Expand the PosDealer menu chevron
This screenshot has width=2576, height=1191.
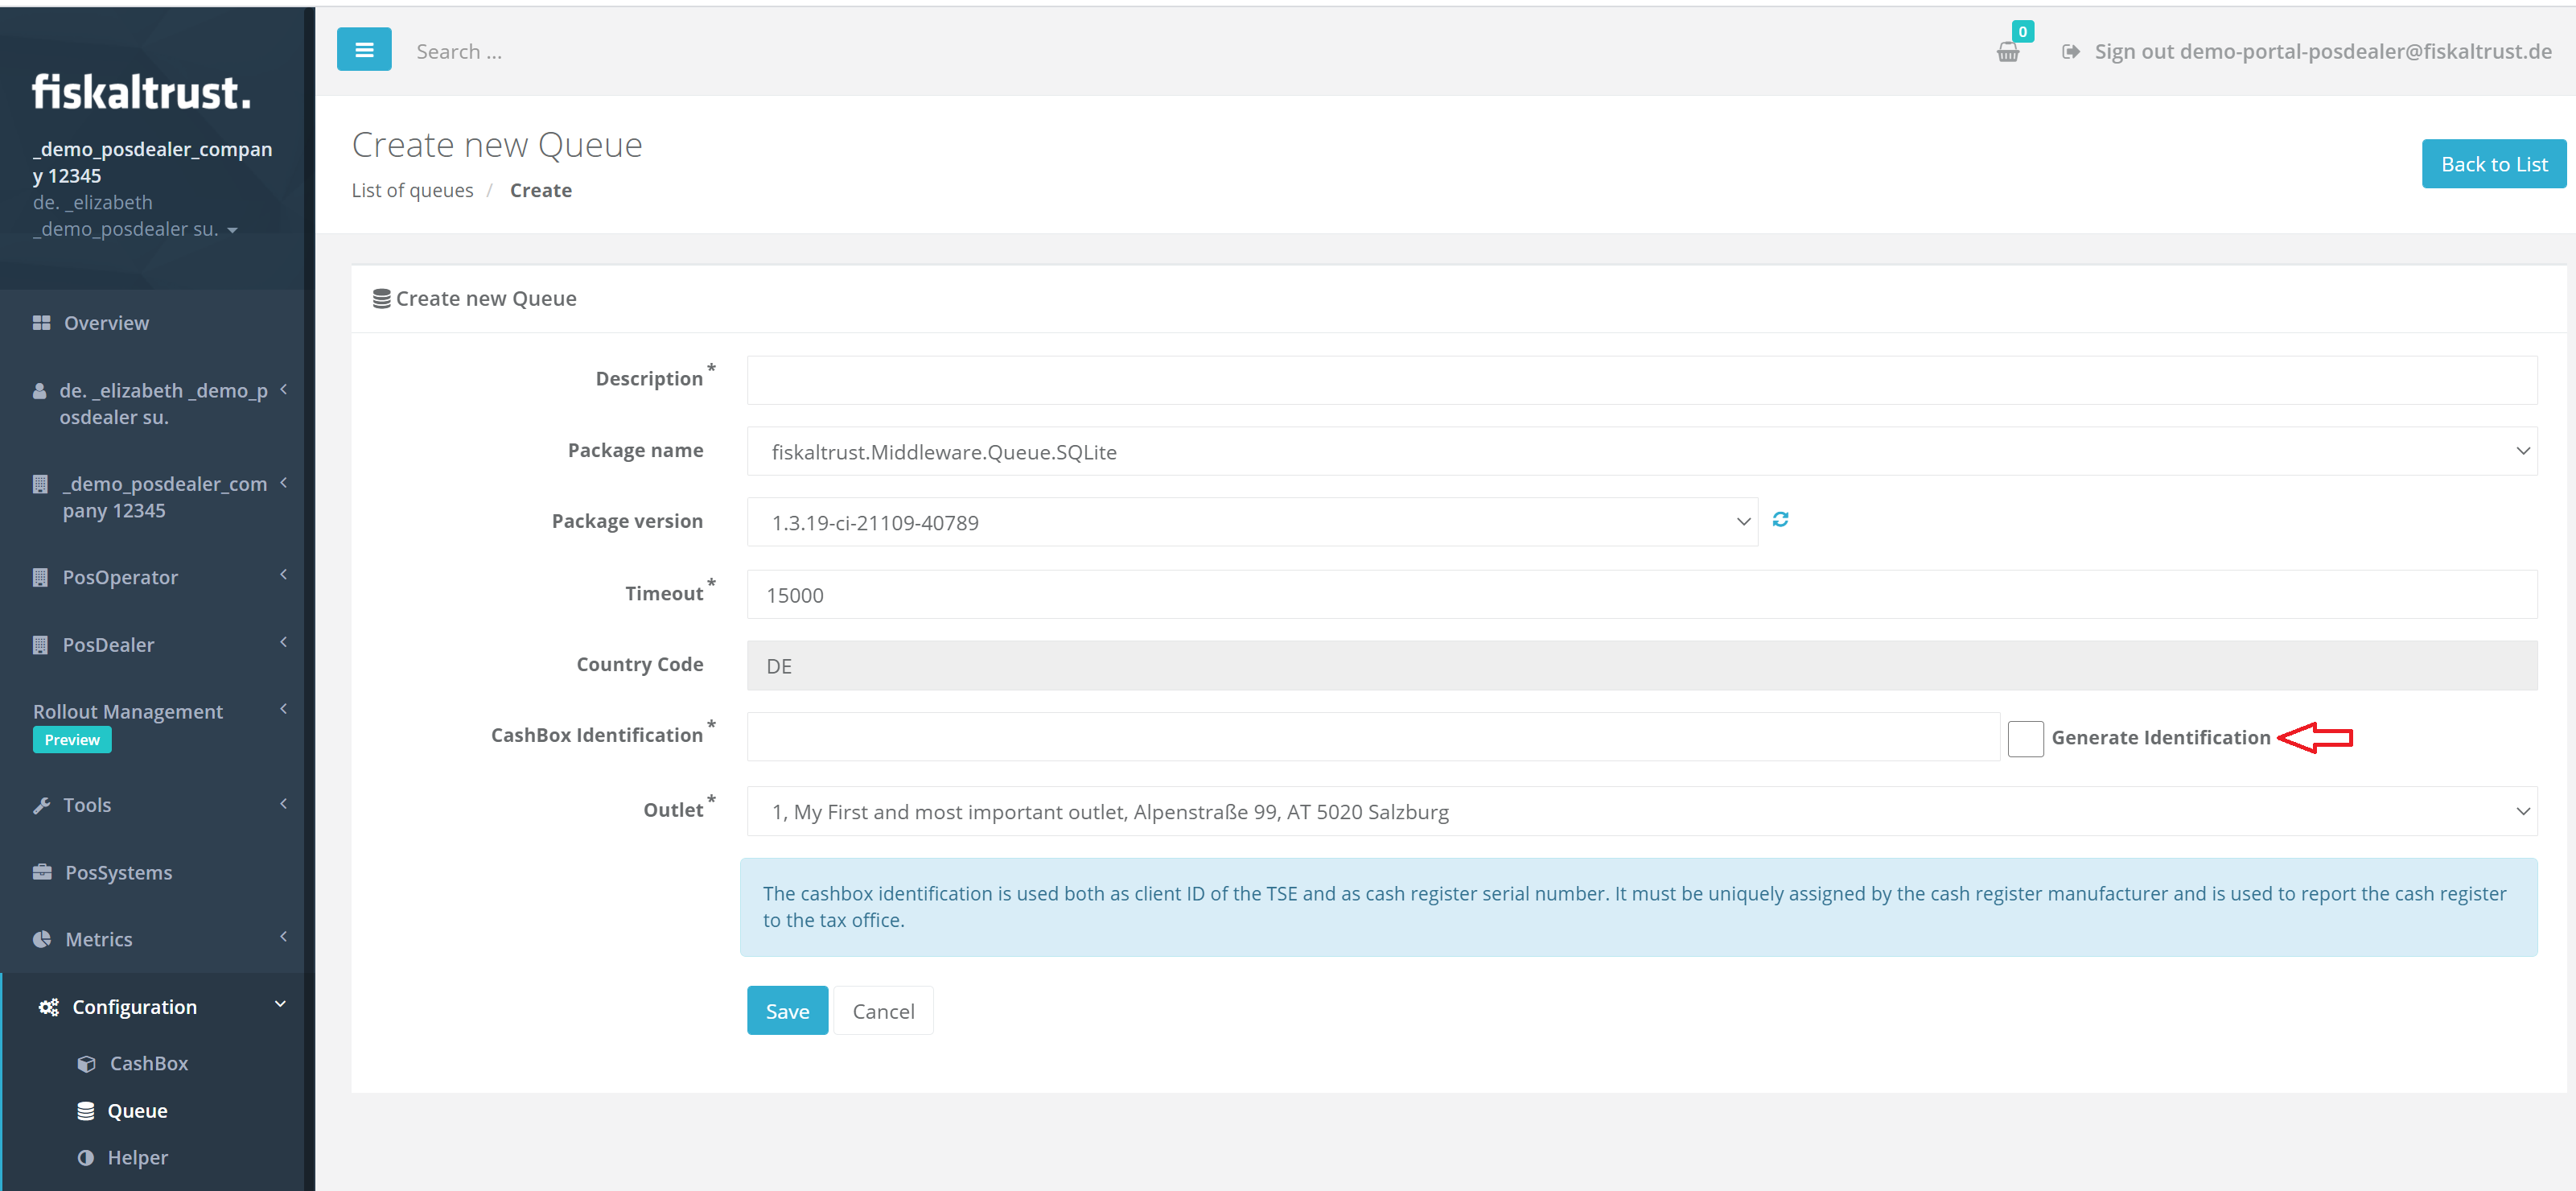tap(284, 642)
